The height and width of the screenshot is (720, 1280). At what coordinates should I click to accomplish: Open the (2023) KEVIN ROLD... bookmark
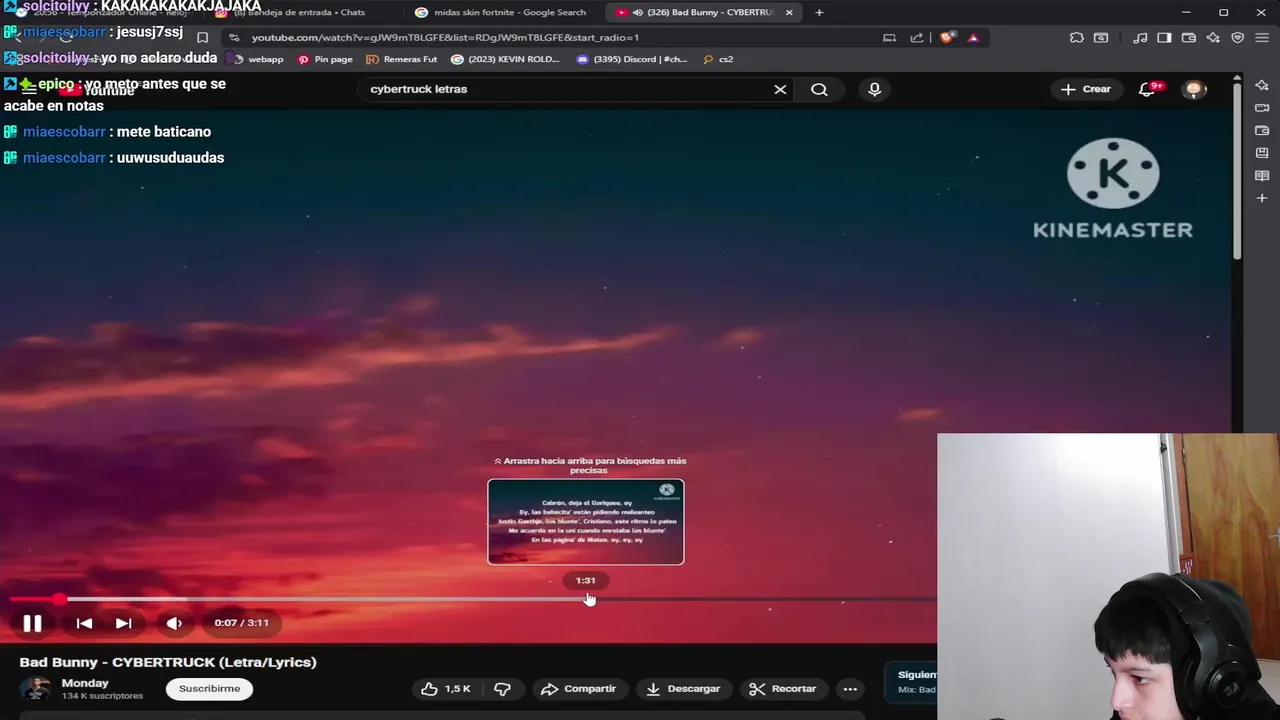505,59
